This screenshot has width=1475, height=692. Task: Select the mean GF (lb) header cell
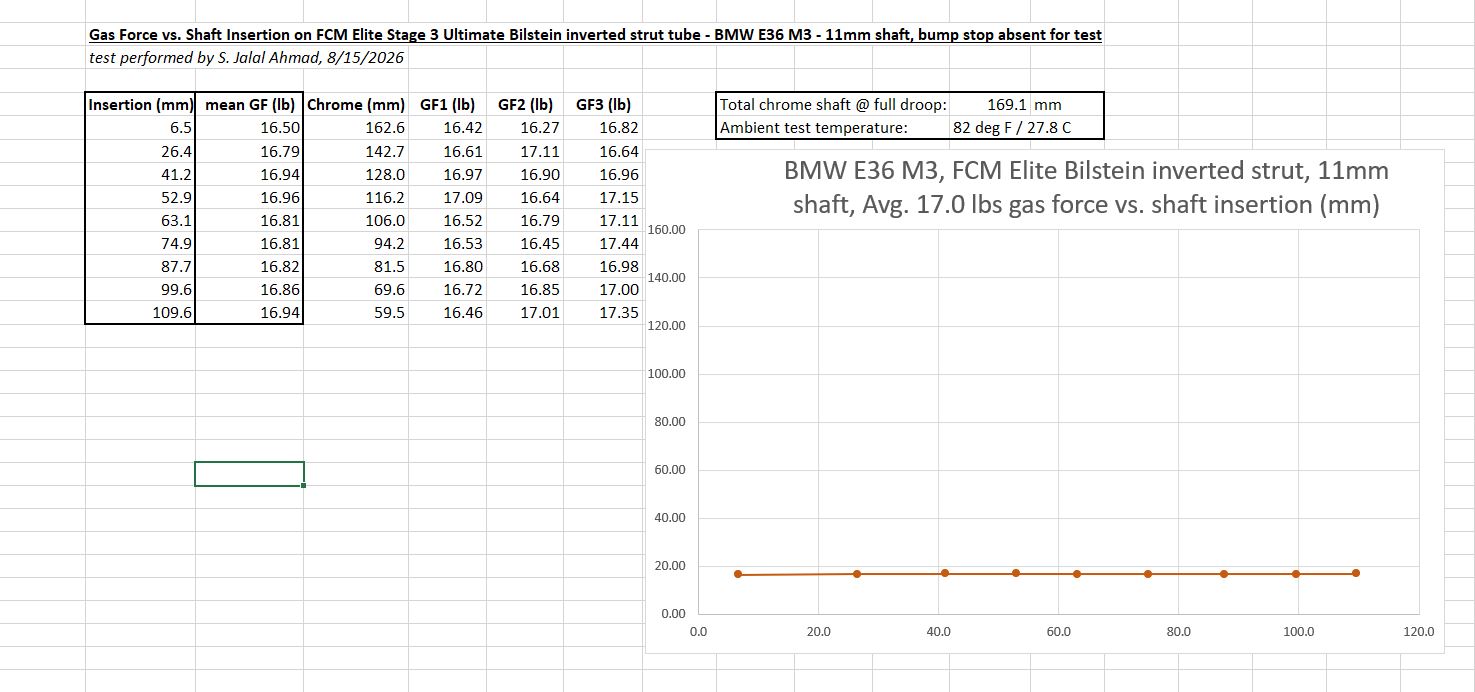pos(249,104)
